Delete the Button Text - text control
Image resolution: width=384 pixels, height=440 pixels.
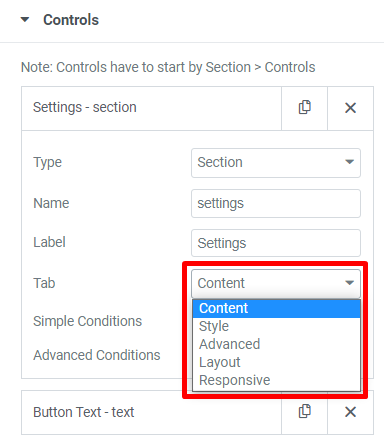(350, 412)
